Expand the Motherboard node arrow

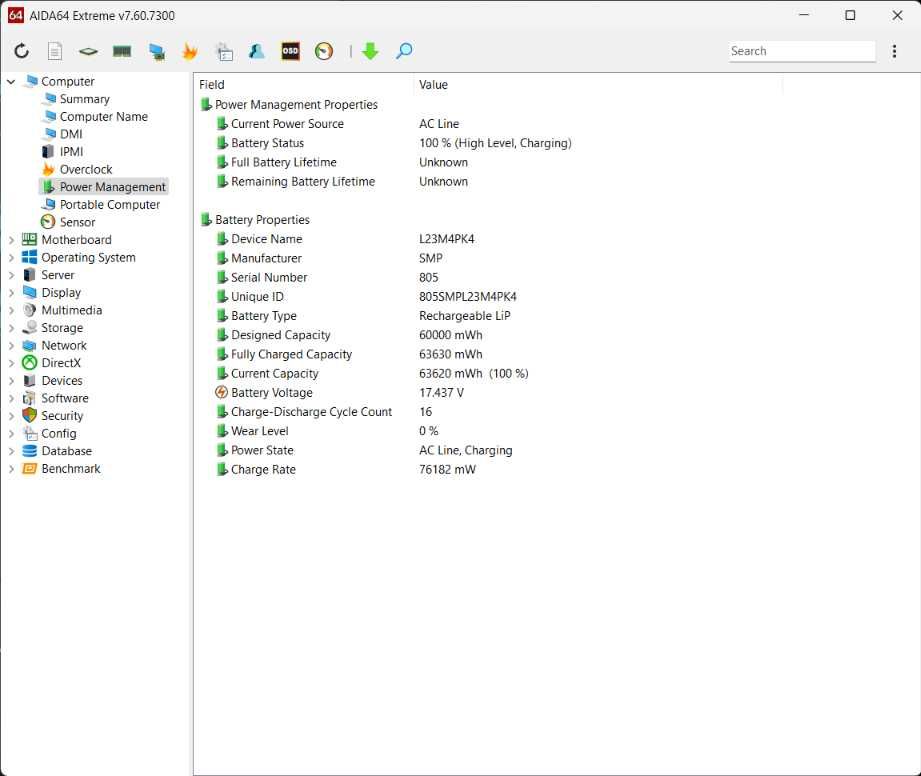11,240
